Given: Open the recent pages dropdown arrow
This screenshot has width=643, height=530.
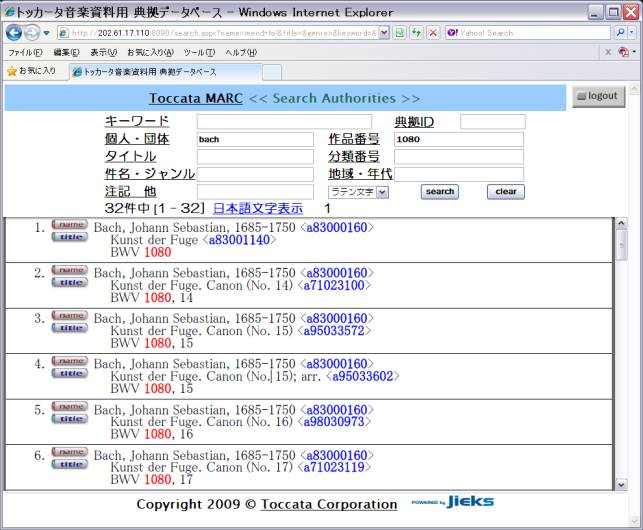Looking at the screenshot, I should (x=46, y=33).
